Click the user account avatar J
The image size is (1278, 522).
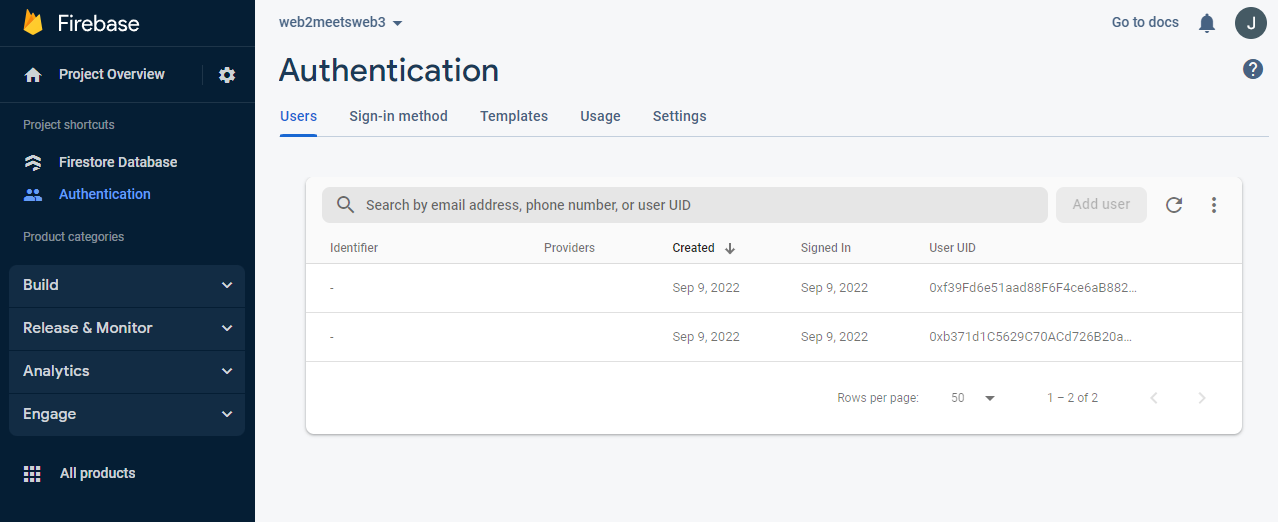coord(1250,23)
